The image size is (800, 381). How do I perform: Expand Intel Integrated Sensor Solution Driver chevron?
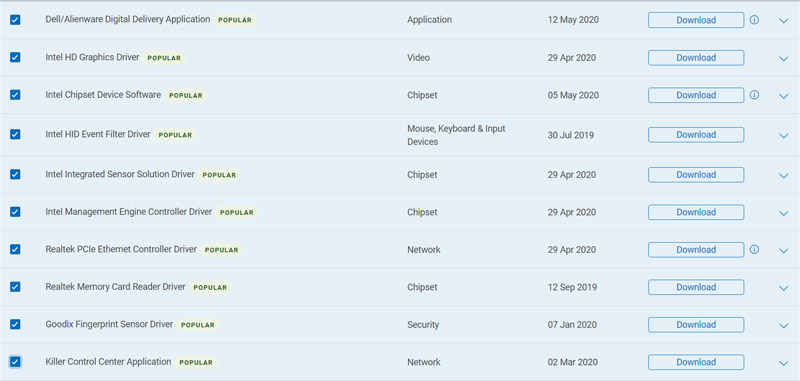784,175
